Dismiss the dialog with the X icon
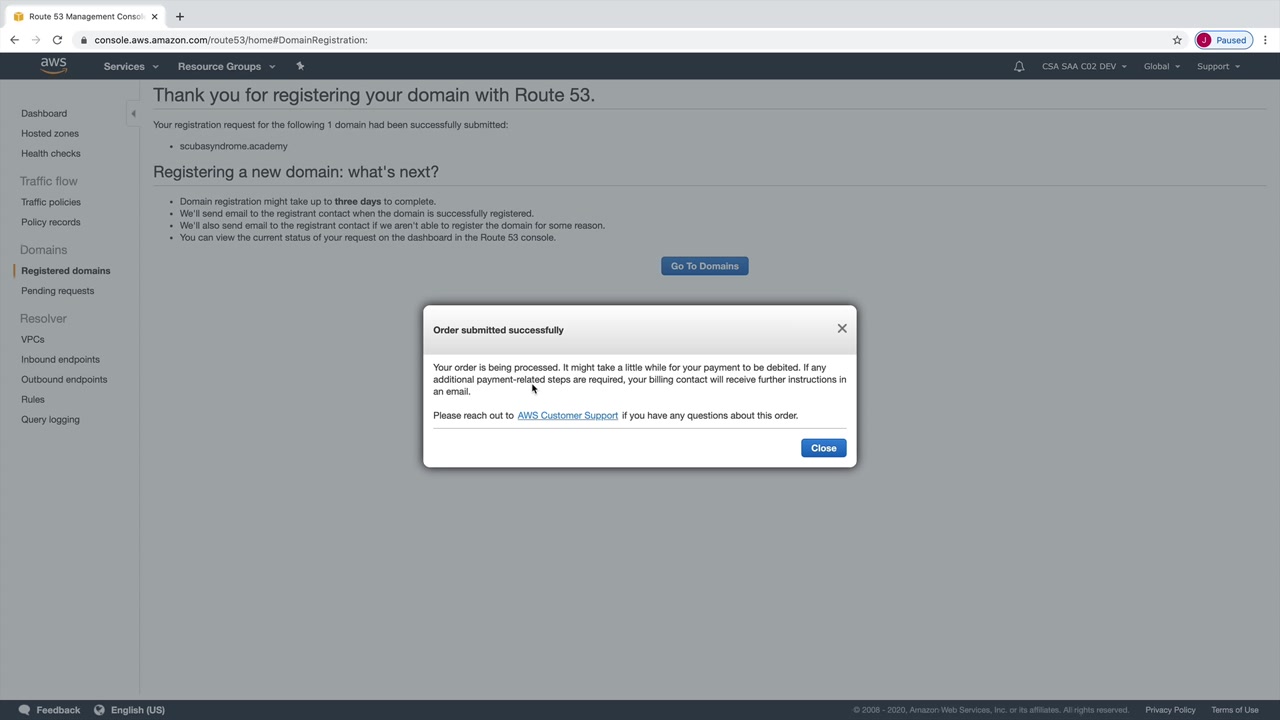This screenshot has height=720, width=1280. [842, 329]
